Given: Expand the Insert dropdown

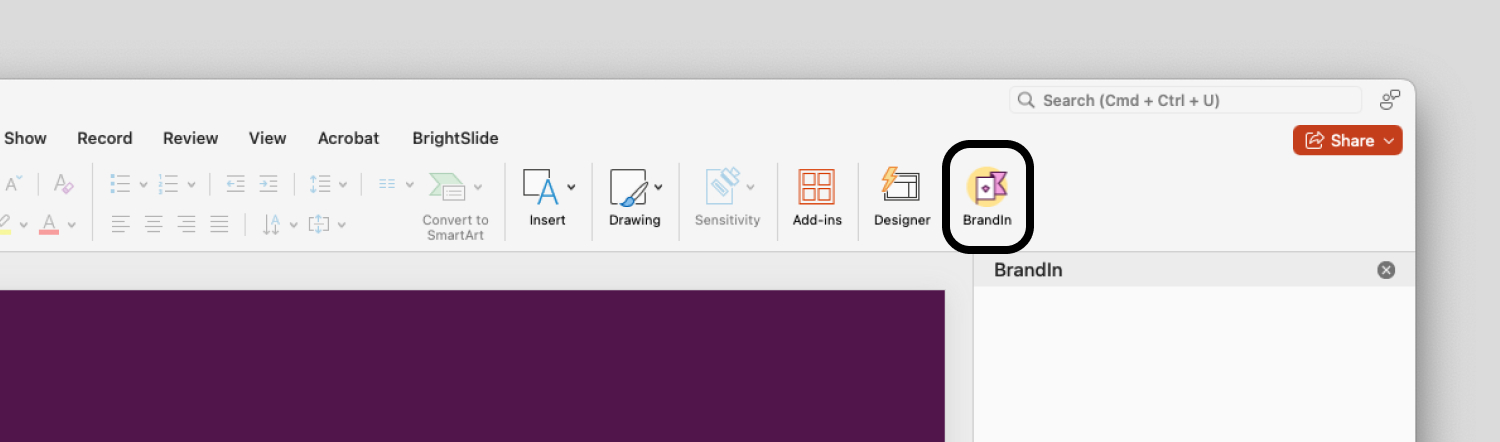Looking at the screenshot, I should point(571,187).
